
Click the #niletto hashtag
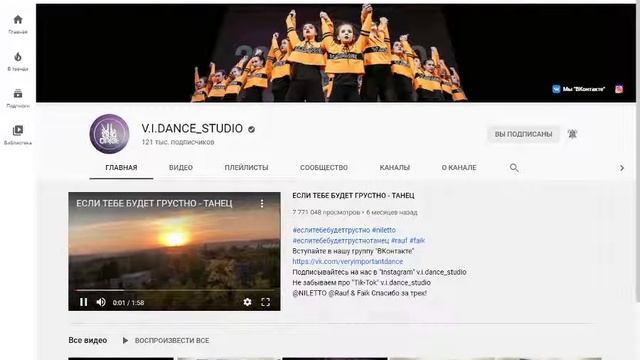384,230
